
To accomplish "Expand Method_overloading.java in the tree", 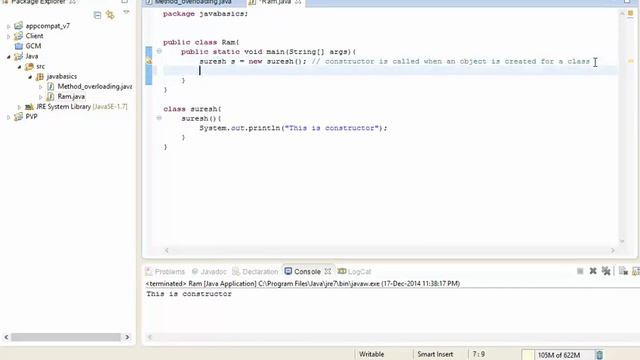I will click(40, 87).
